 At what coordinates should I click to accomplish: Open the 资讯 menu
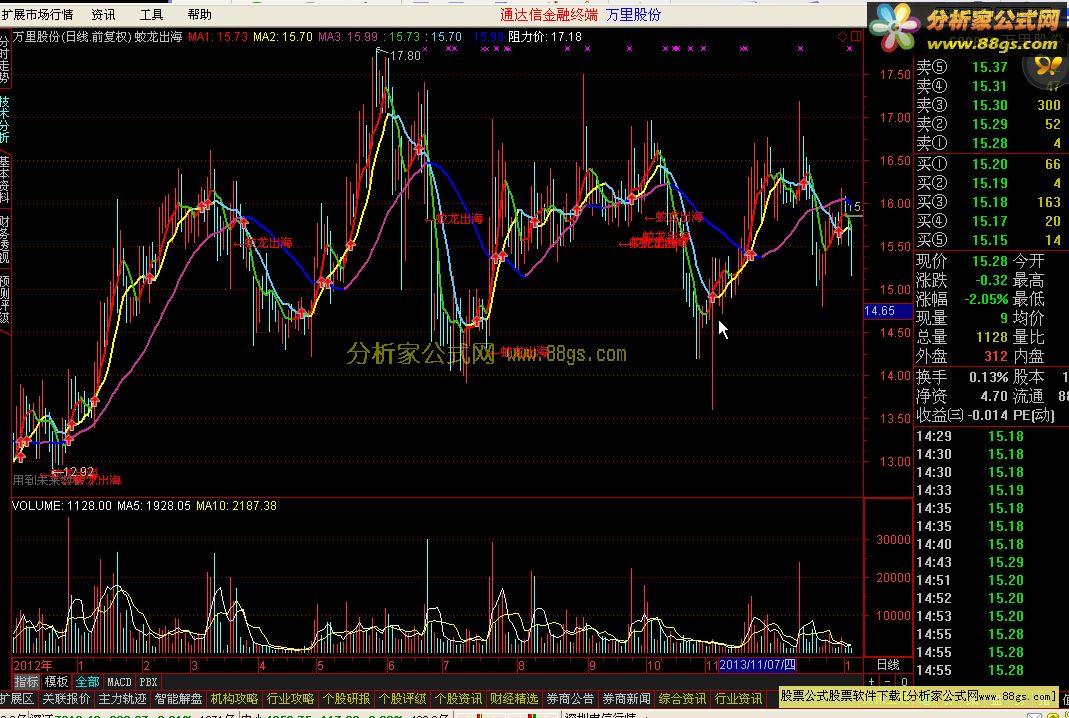(104, 14)
